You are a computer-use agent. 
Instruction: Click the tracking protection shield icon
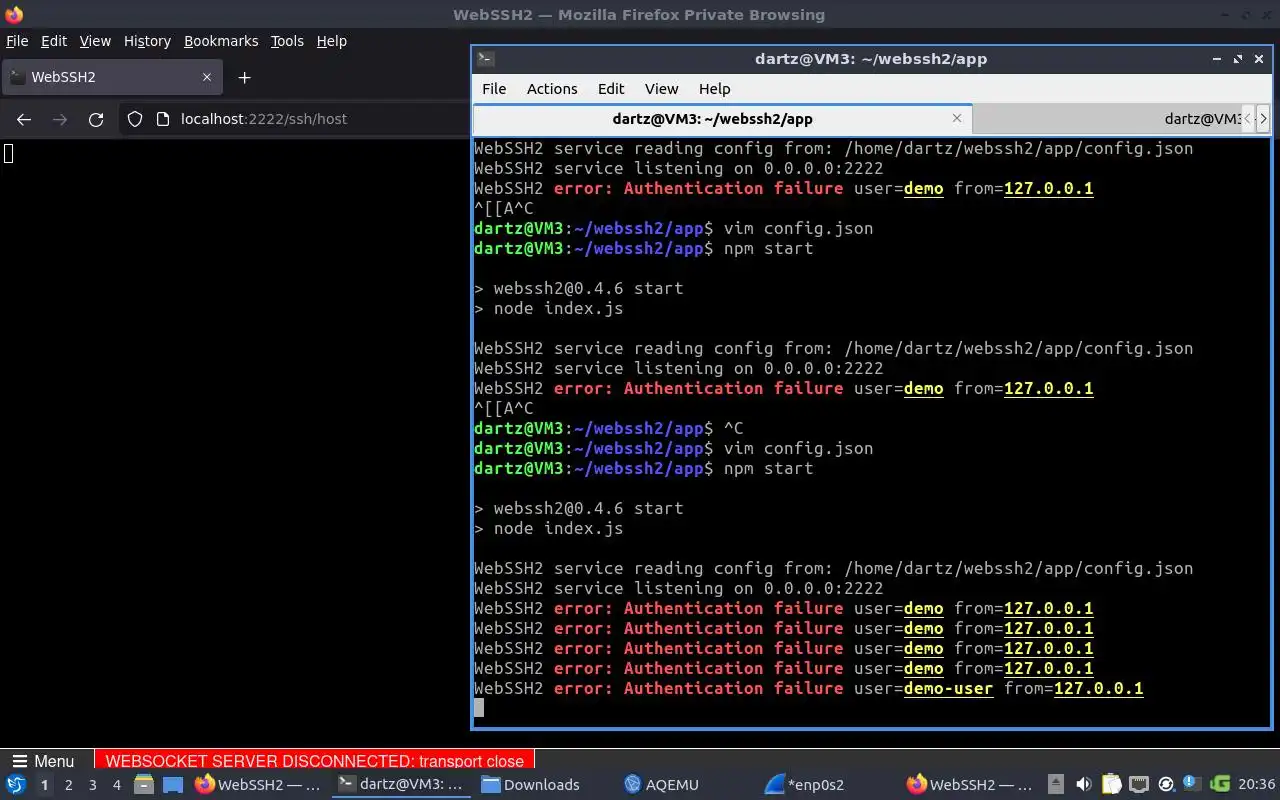pos(135,119)
